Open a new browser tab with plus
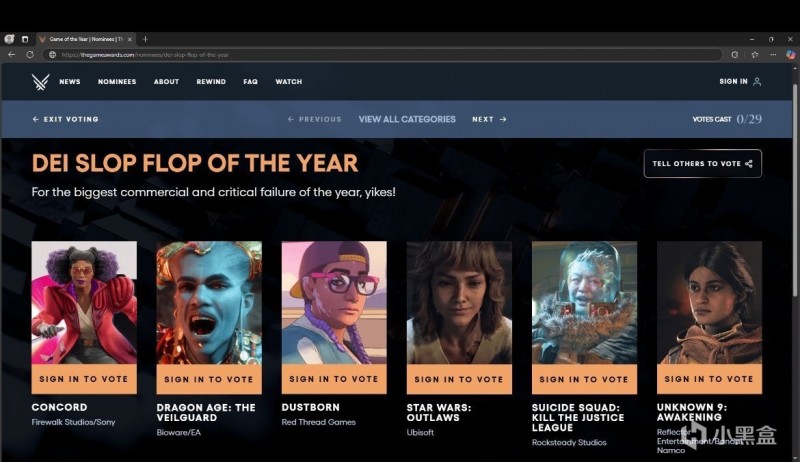The image size is (800, 462). click(x=145, y=39)
